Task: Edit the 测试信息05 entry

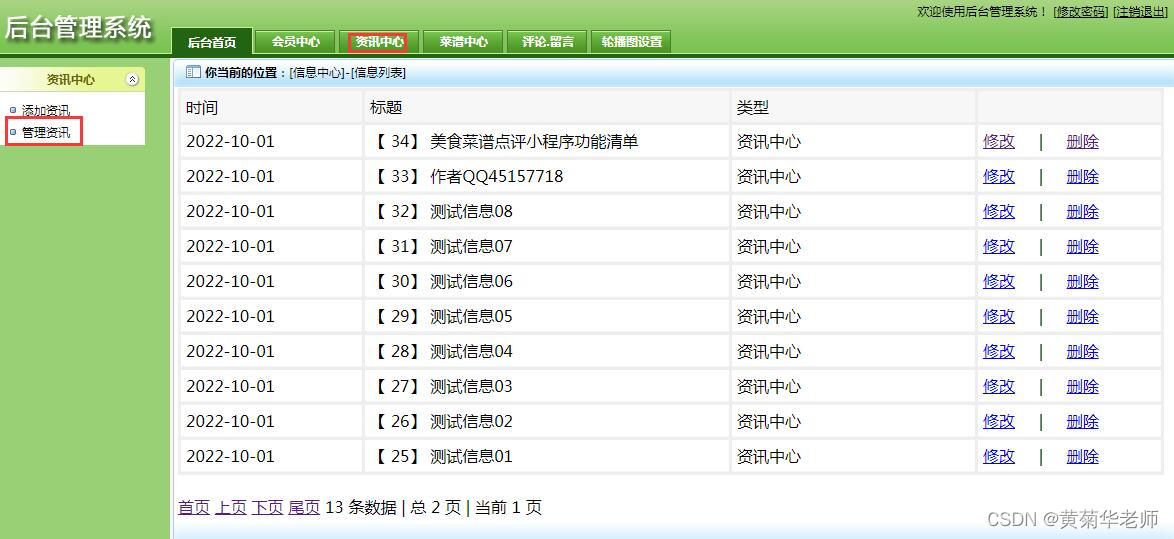Action: (x=999, y=317)
